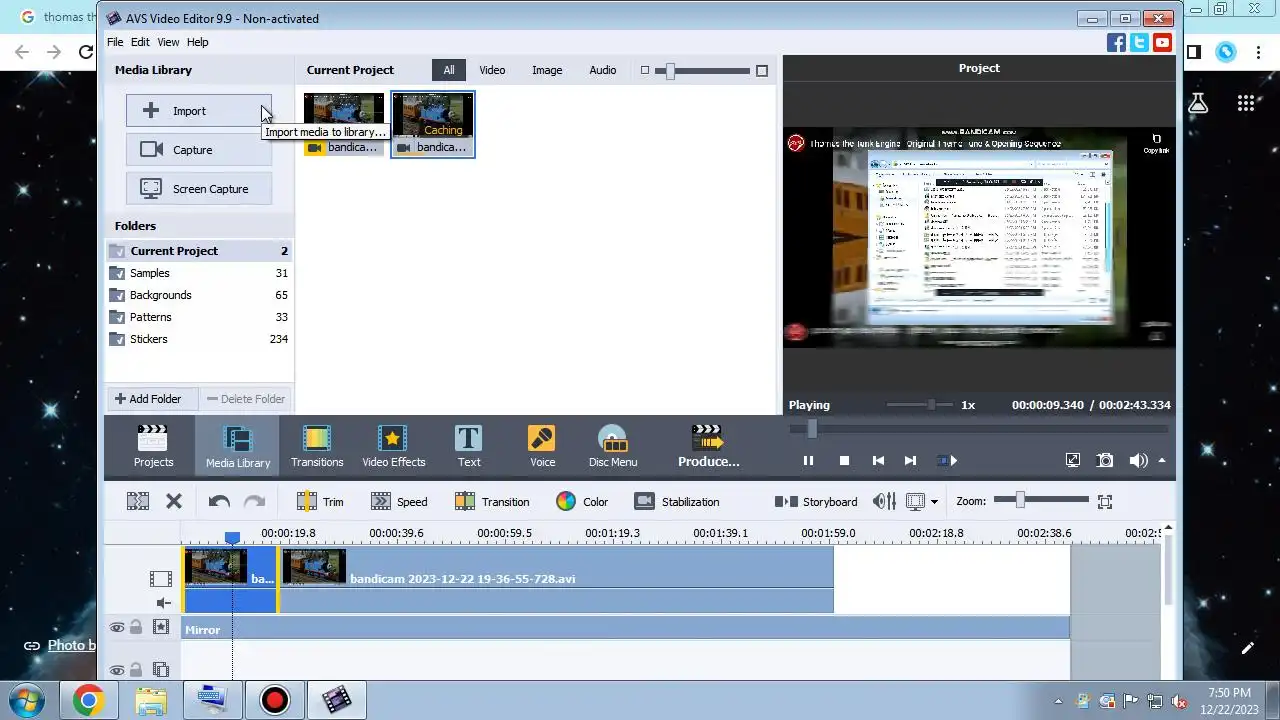The image size is (1280, 720).
Task: Stop the preview playback
Action: pyautogui.click(x=844, y=461)
